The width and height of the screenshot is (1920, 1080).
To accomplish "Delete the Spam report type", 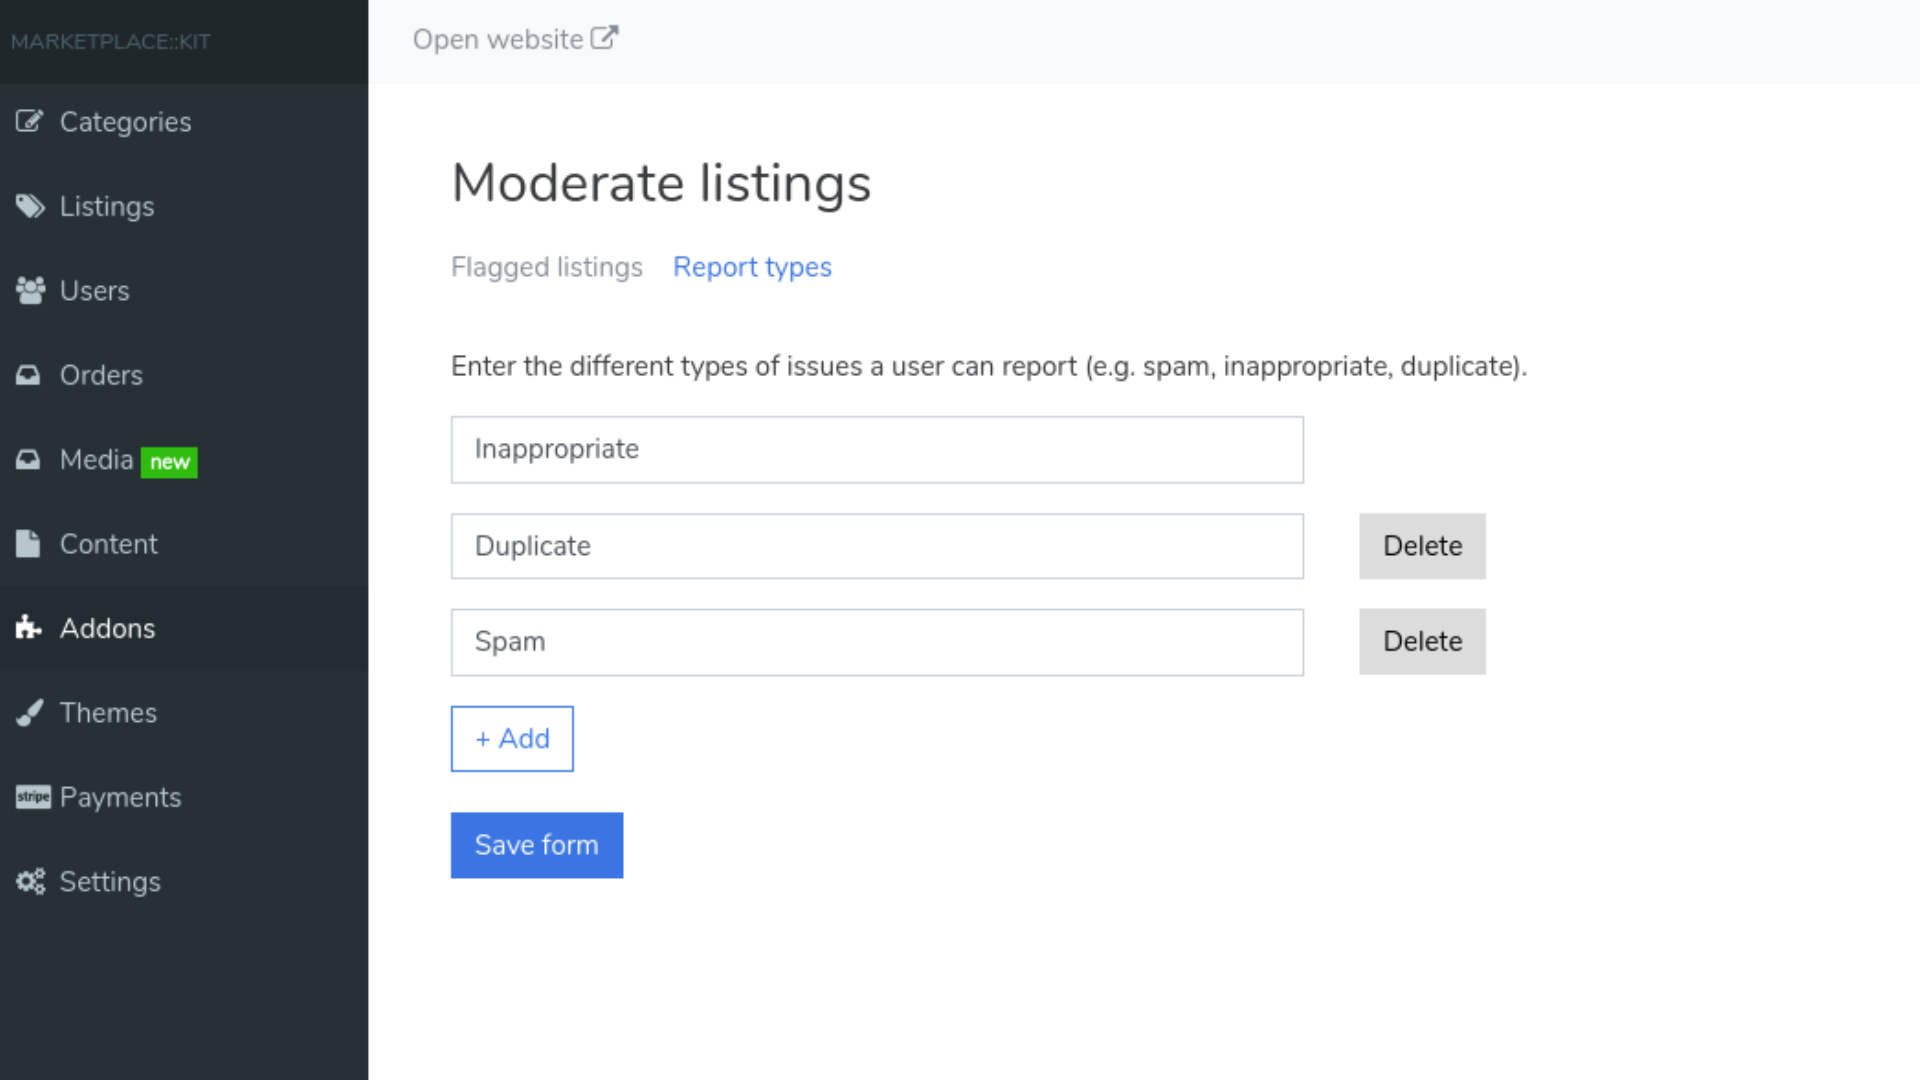I will 1421,642.
